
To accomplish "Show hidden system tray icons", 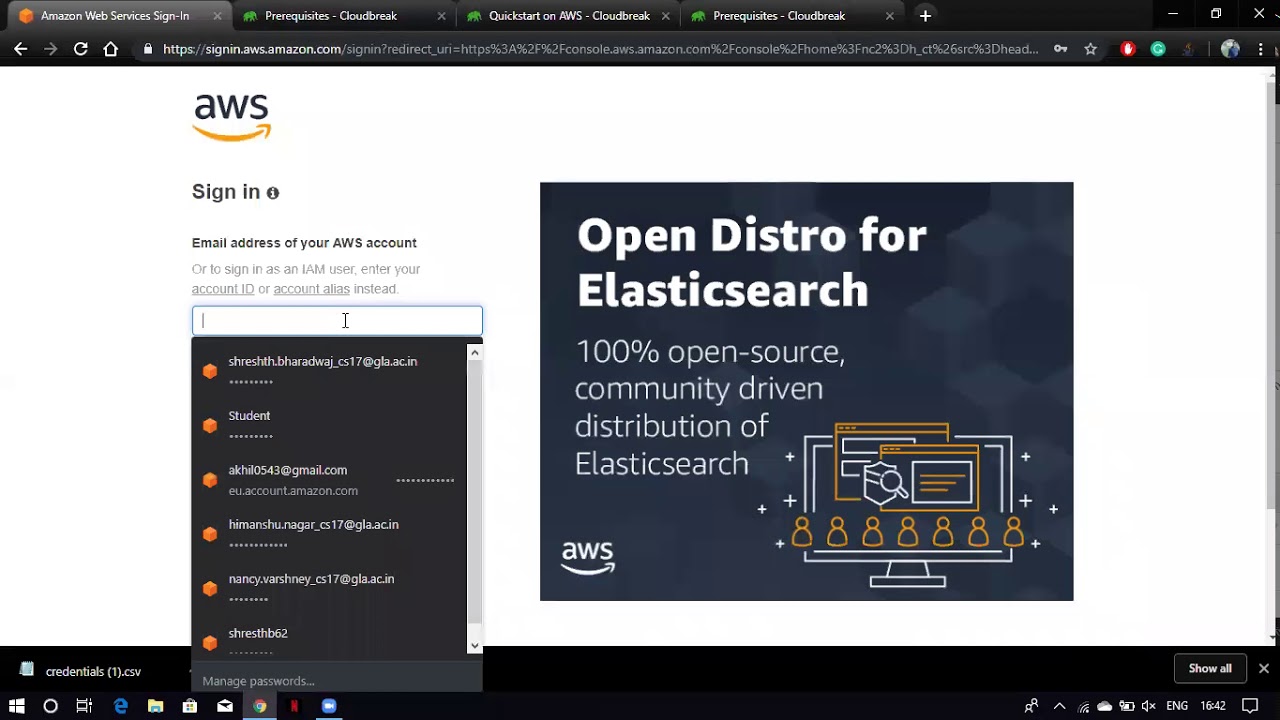I will [1059, 706].
